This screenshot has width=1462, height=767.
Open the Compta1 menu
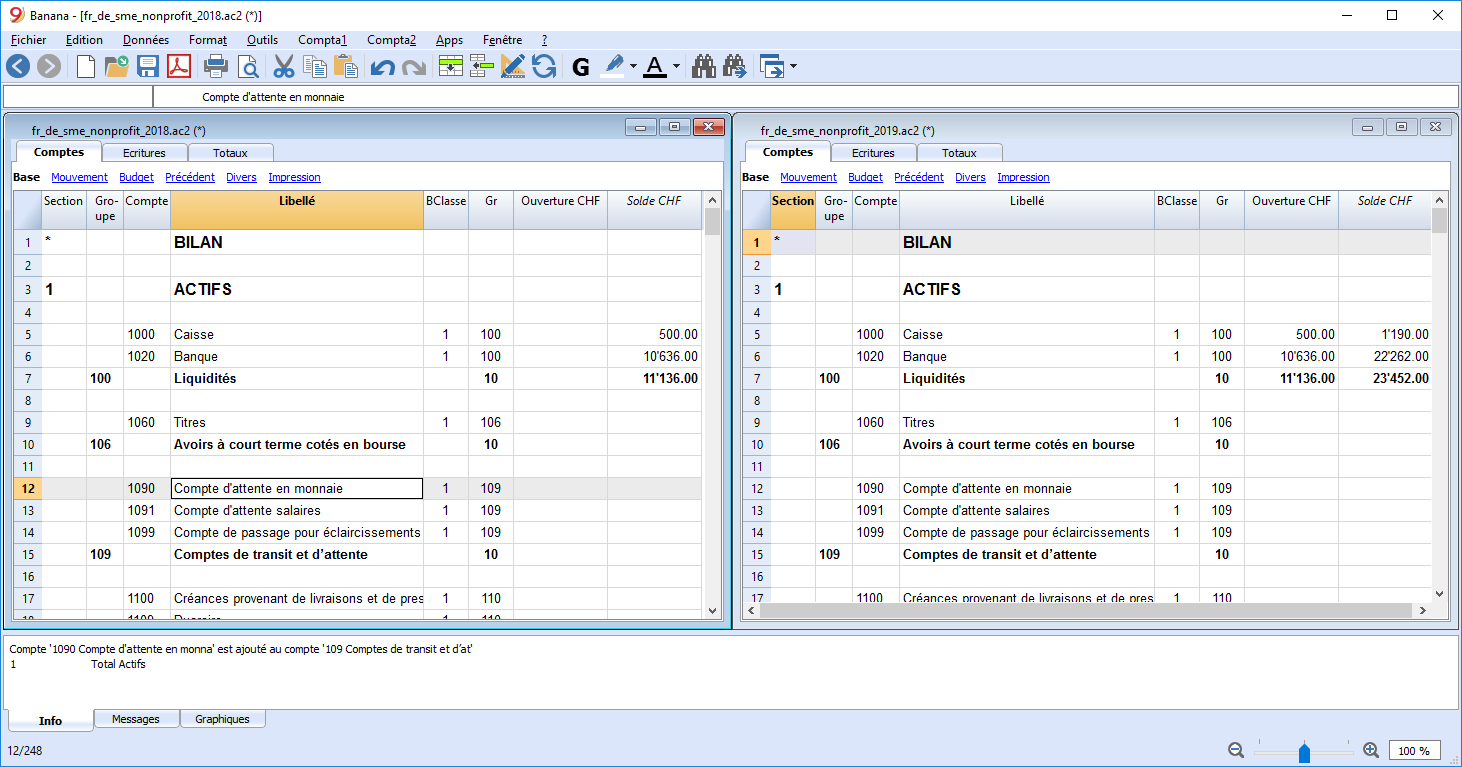(x=322, y=40)
